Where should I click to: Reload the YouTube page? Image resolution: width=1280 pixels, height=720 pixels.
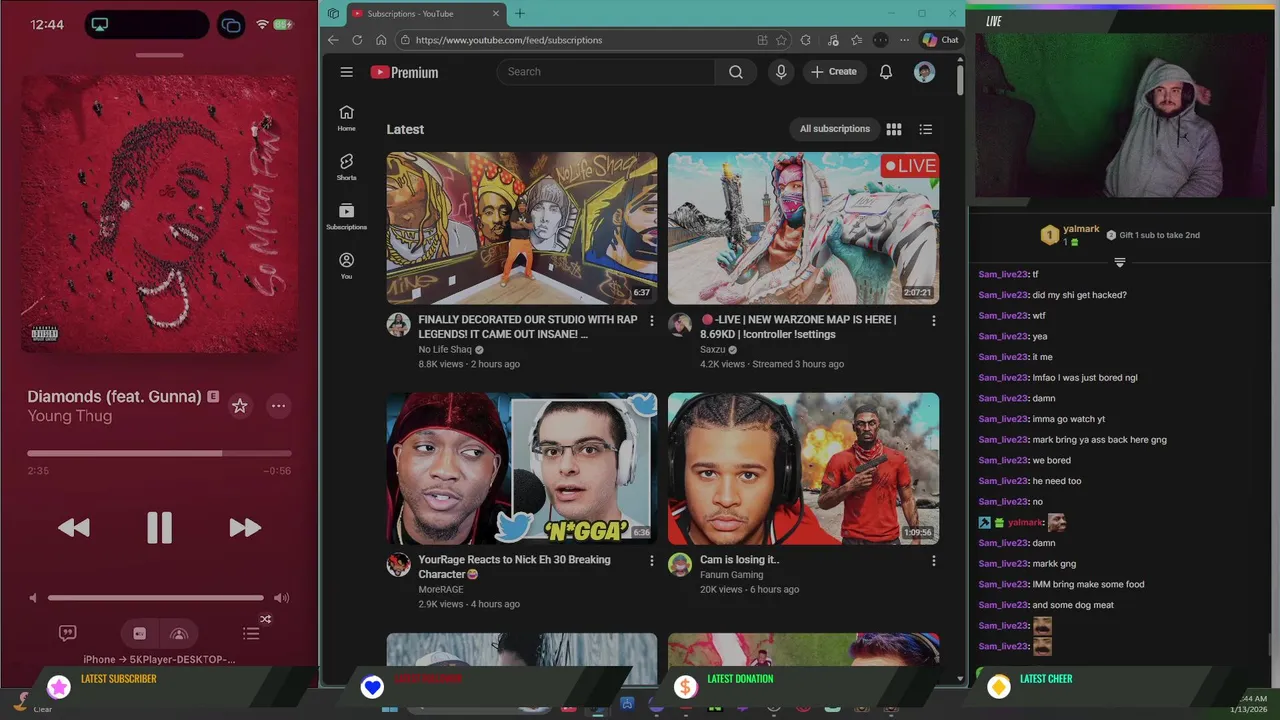click(x=357, y=40)
